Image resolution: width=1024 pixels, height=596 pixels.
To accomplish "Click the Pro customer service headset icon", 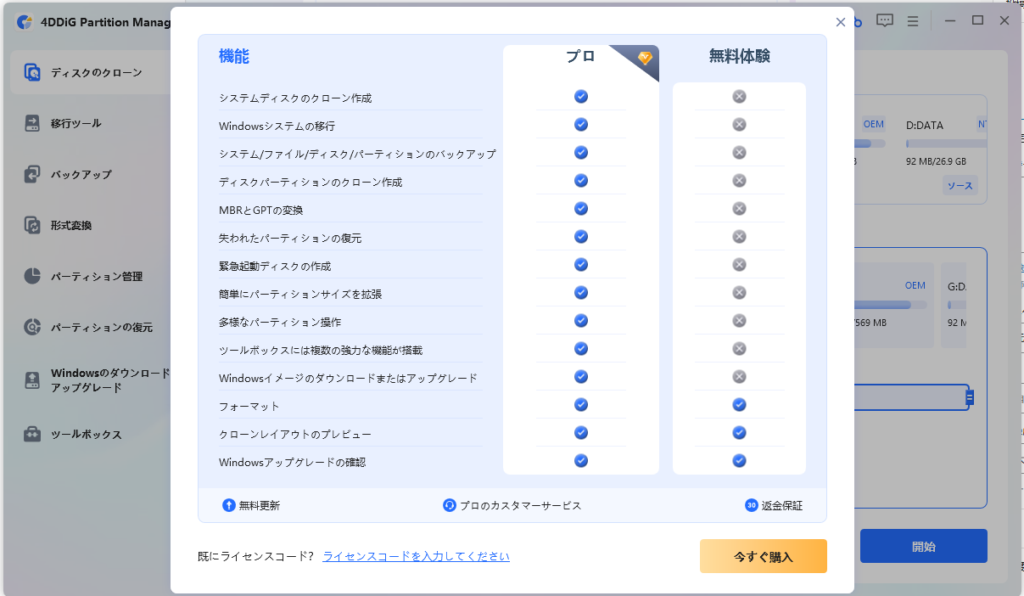I will pos(449,505).
